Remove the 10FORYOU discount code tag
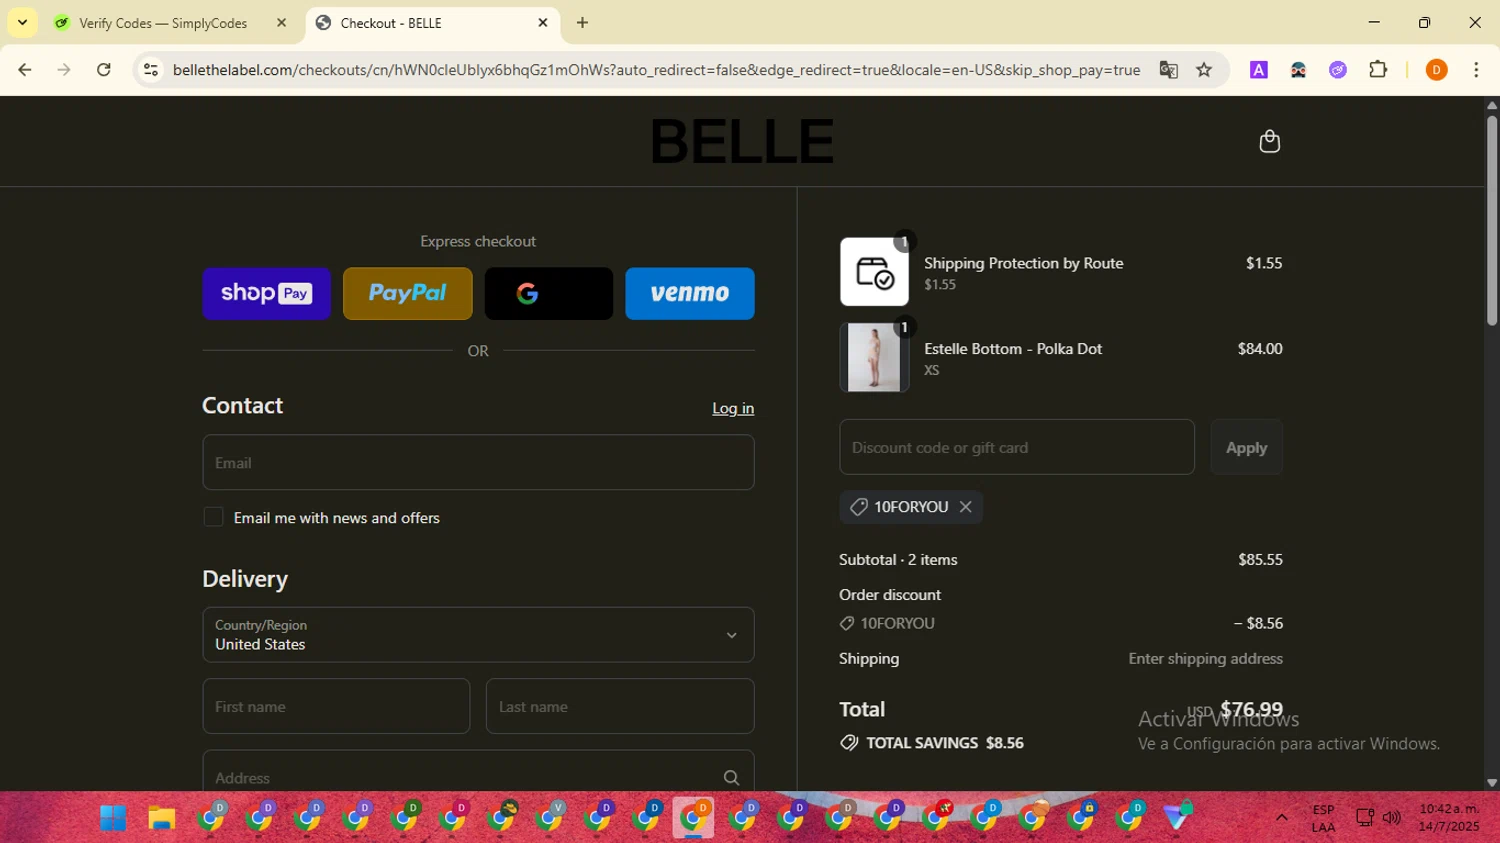The image size is (1500, 843). tap(965, 507)
